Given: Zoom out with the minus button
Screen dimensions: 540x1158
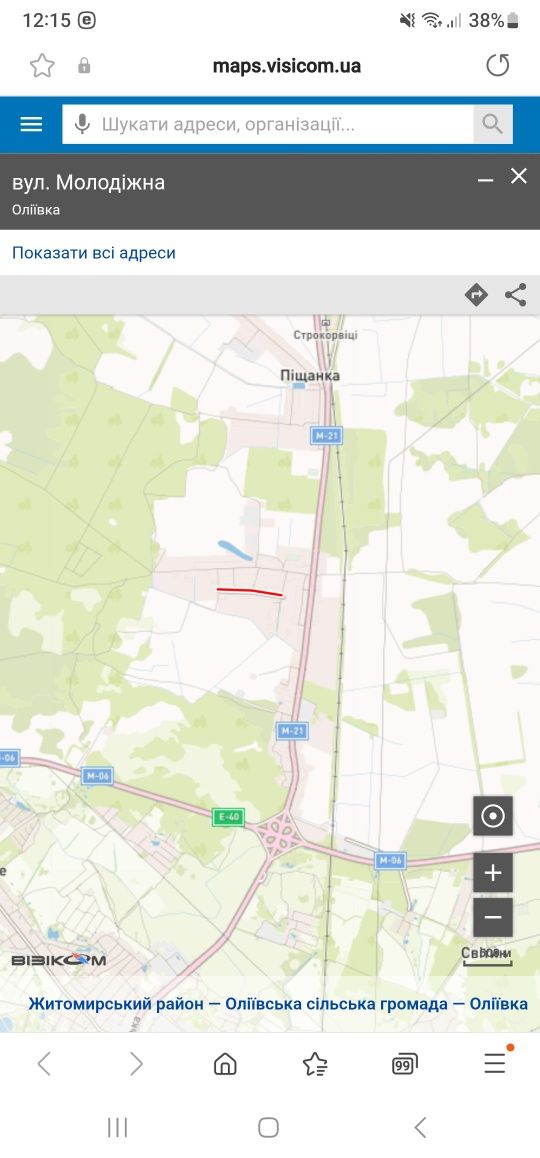Looking at the screenshot, I should coord(493,918).
